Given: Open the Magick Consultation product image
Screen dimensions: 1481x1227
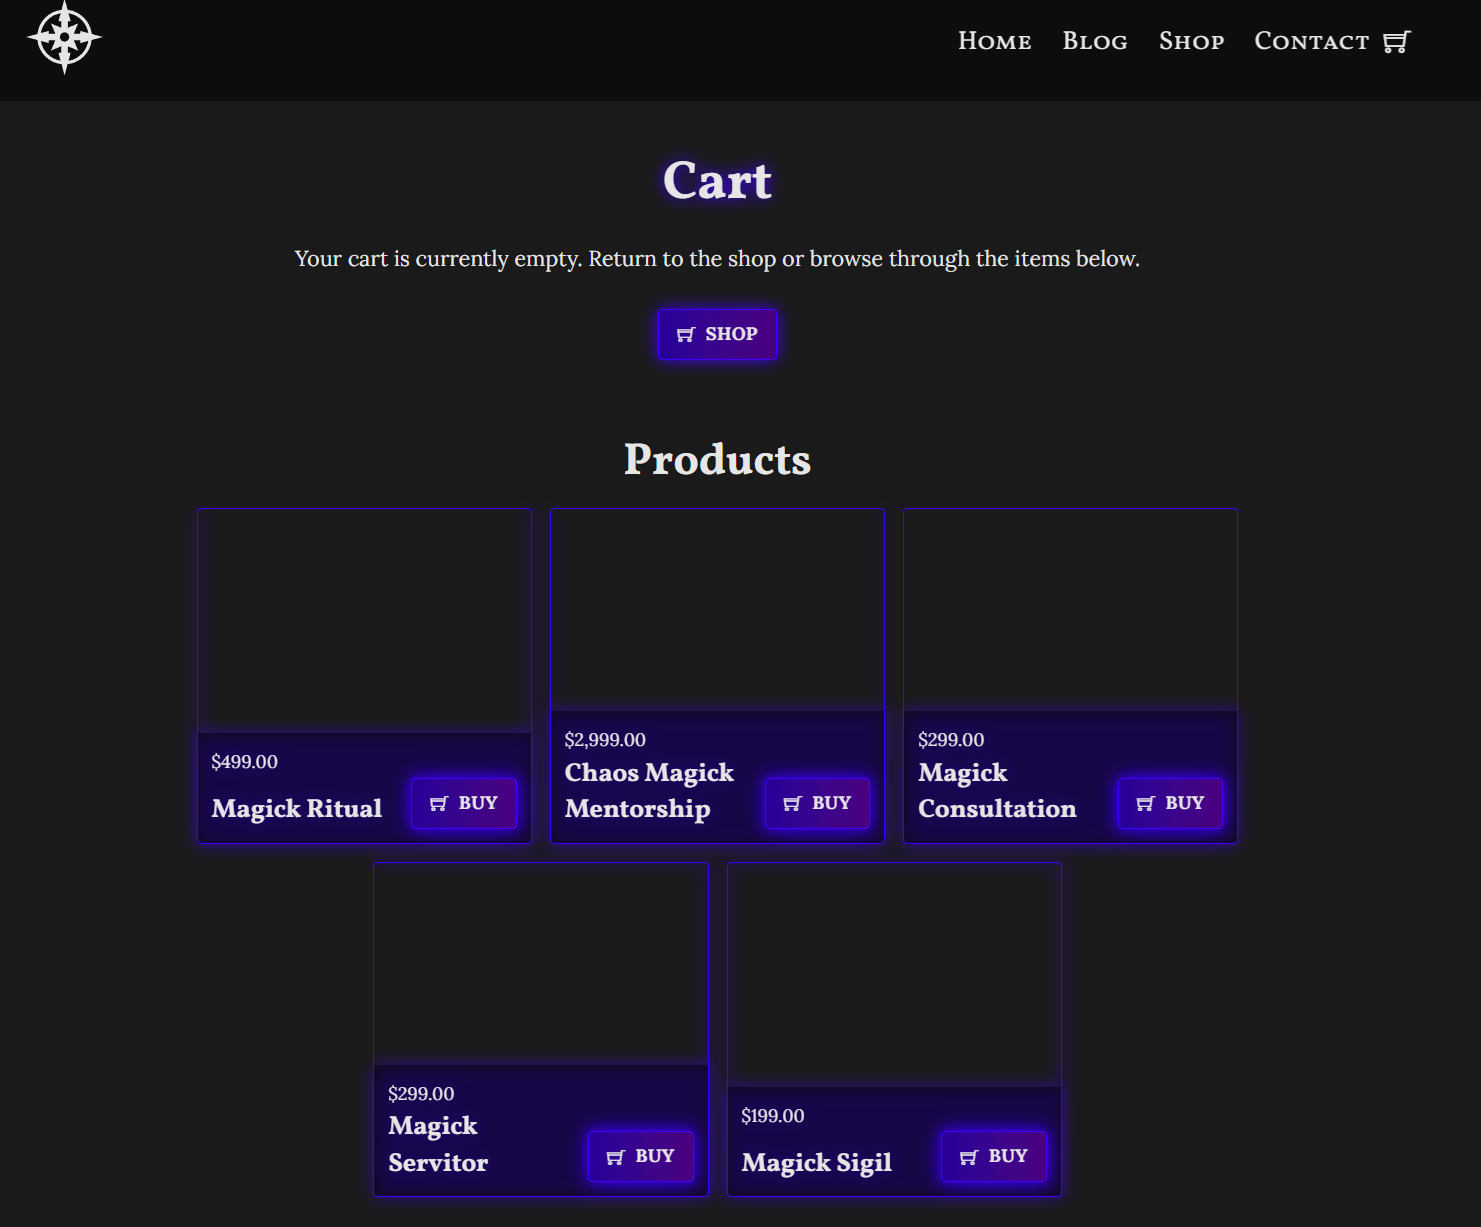Looking at the screenshot, I should click(1070, 610).
